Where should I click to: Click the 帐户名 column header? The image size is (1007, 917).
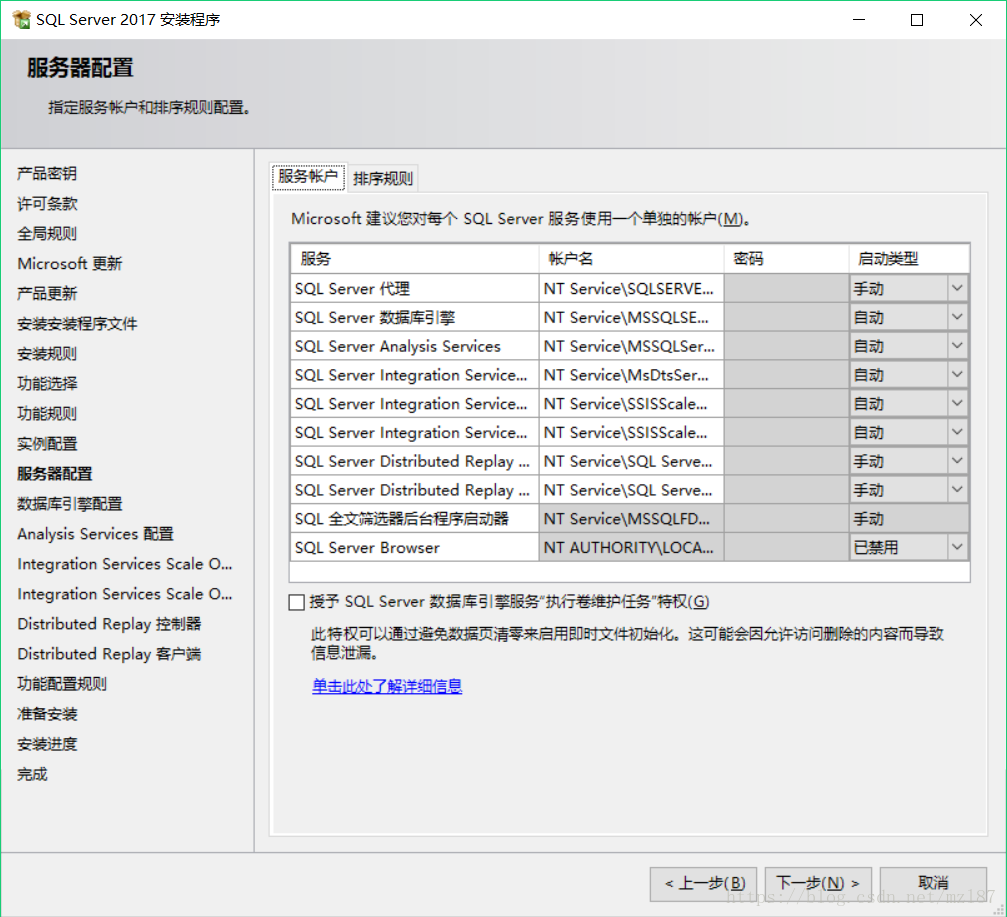(631, 259)
